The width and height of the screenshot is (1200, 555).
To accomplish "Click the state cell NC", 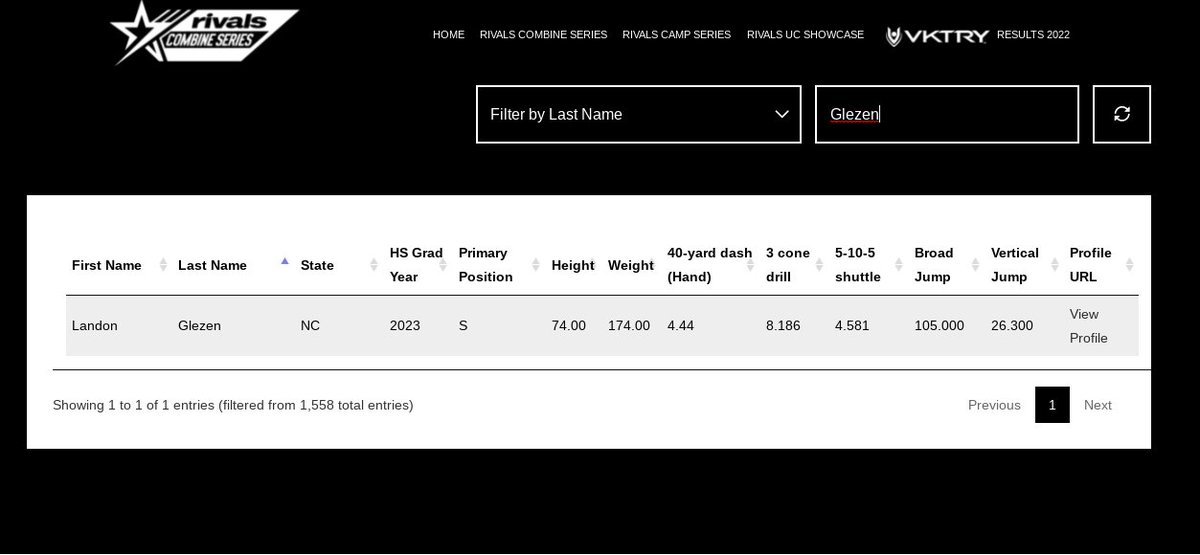I will (310, 326).
